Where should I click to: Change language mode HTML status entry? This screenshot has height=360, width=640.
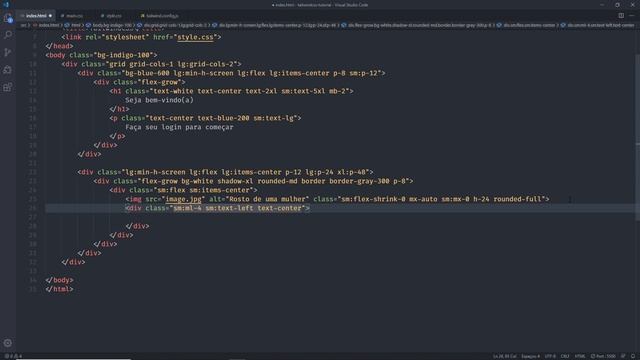click(580, 356)
